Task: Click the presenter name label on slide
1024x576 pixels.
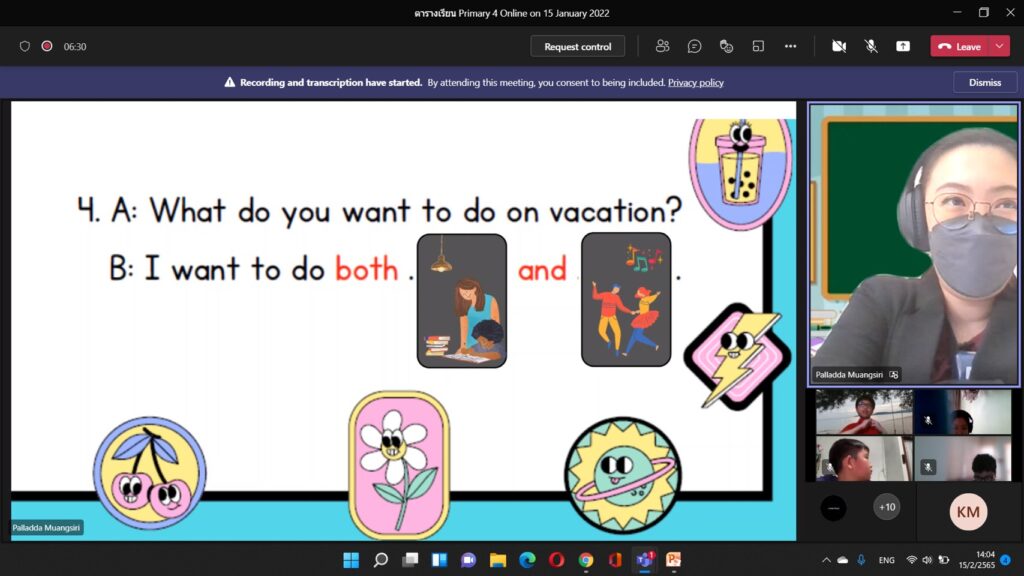Action: [x=46, y=528]
